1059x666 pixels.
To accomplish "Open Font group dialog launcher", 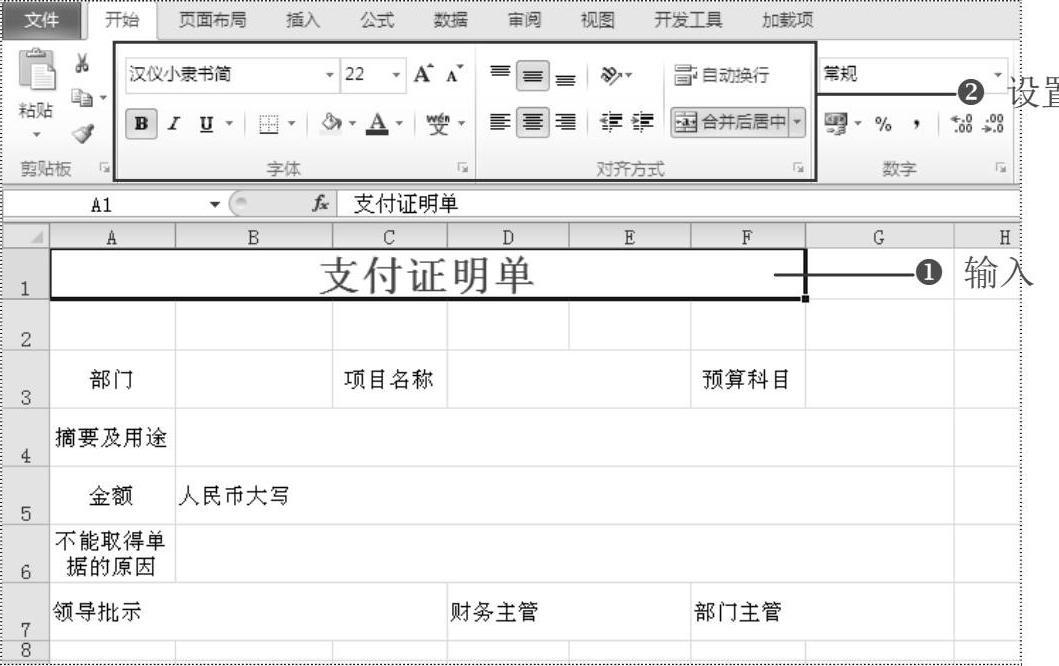I will click(x=463, y=168).
